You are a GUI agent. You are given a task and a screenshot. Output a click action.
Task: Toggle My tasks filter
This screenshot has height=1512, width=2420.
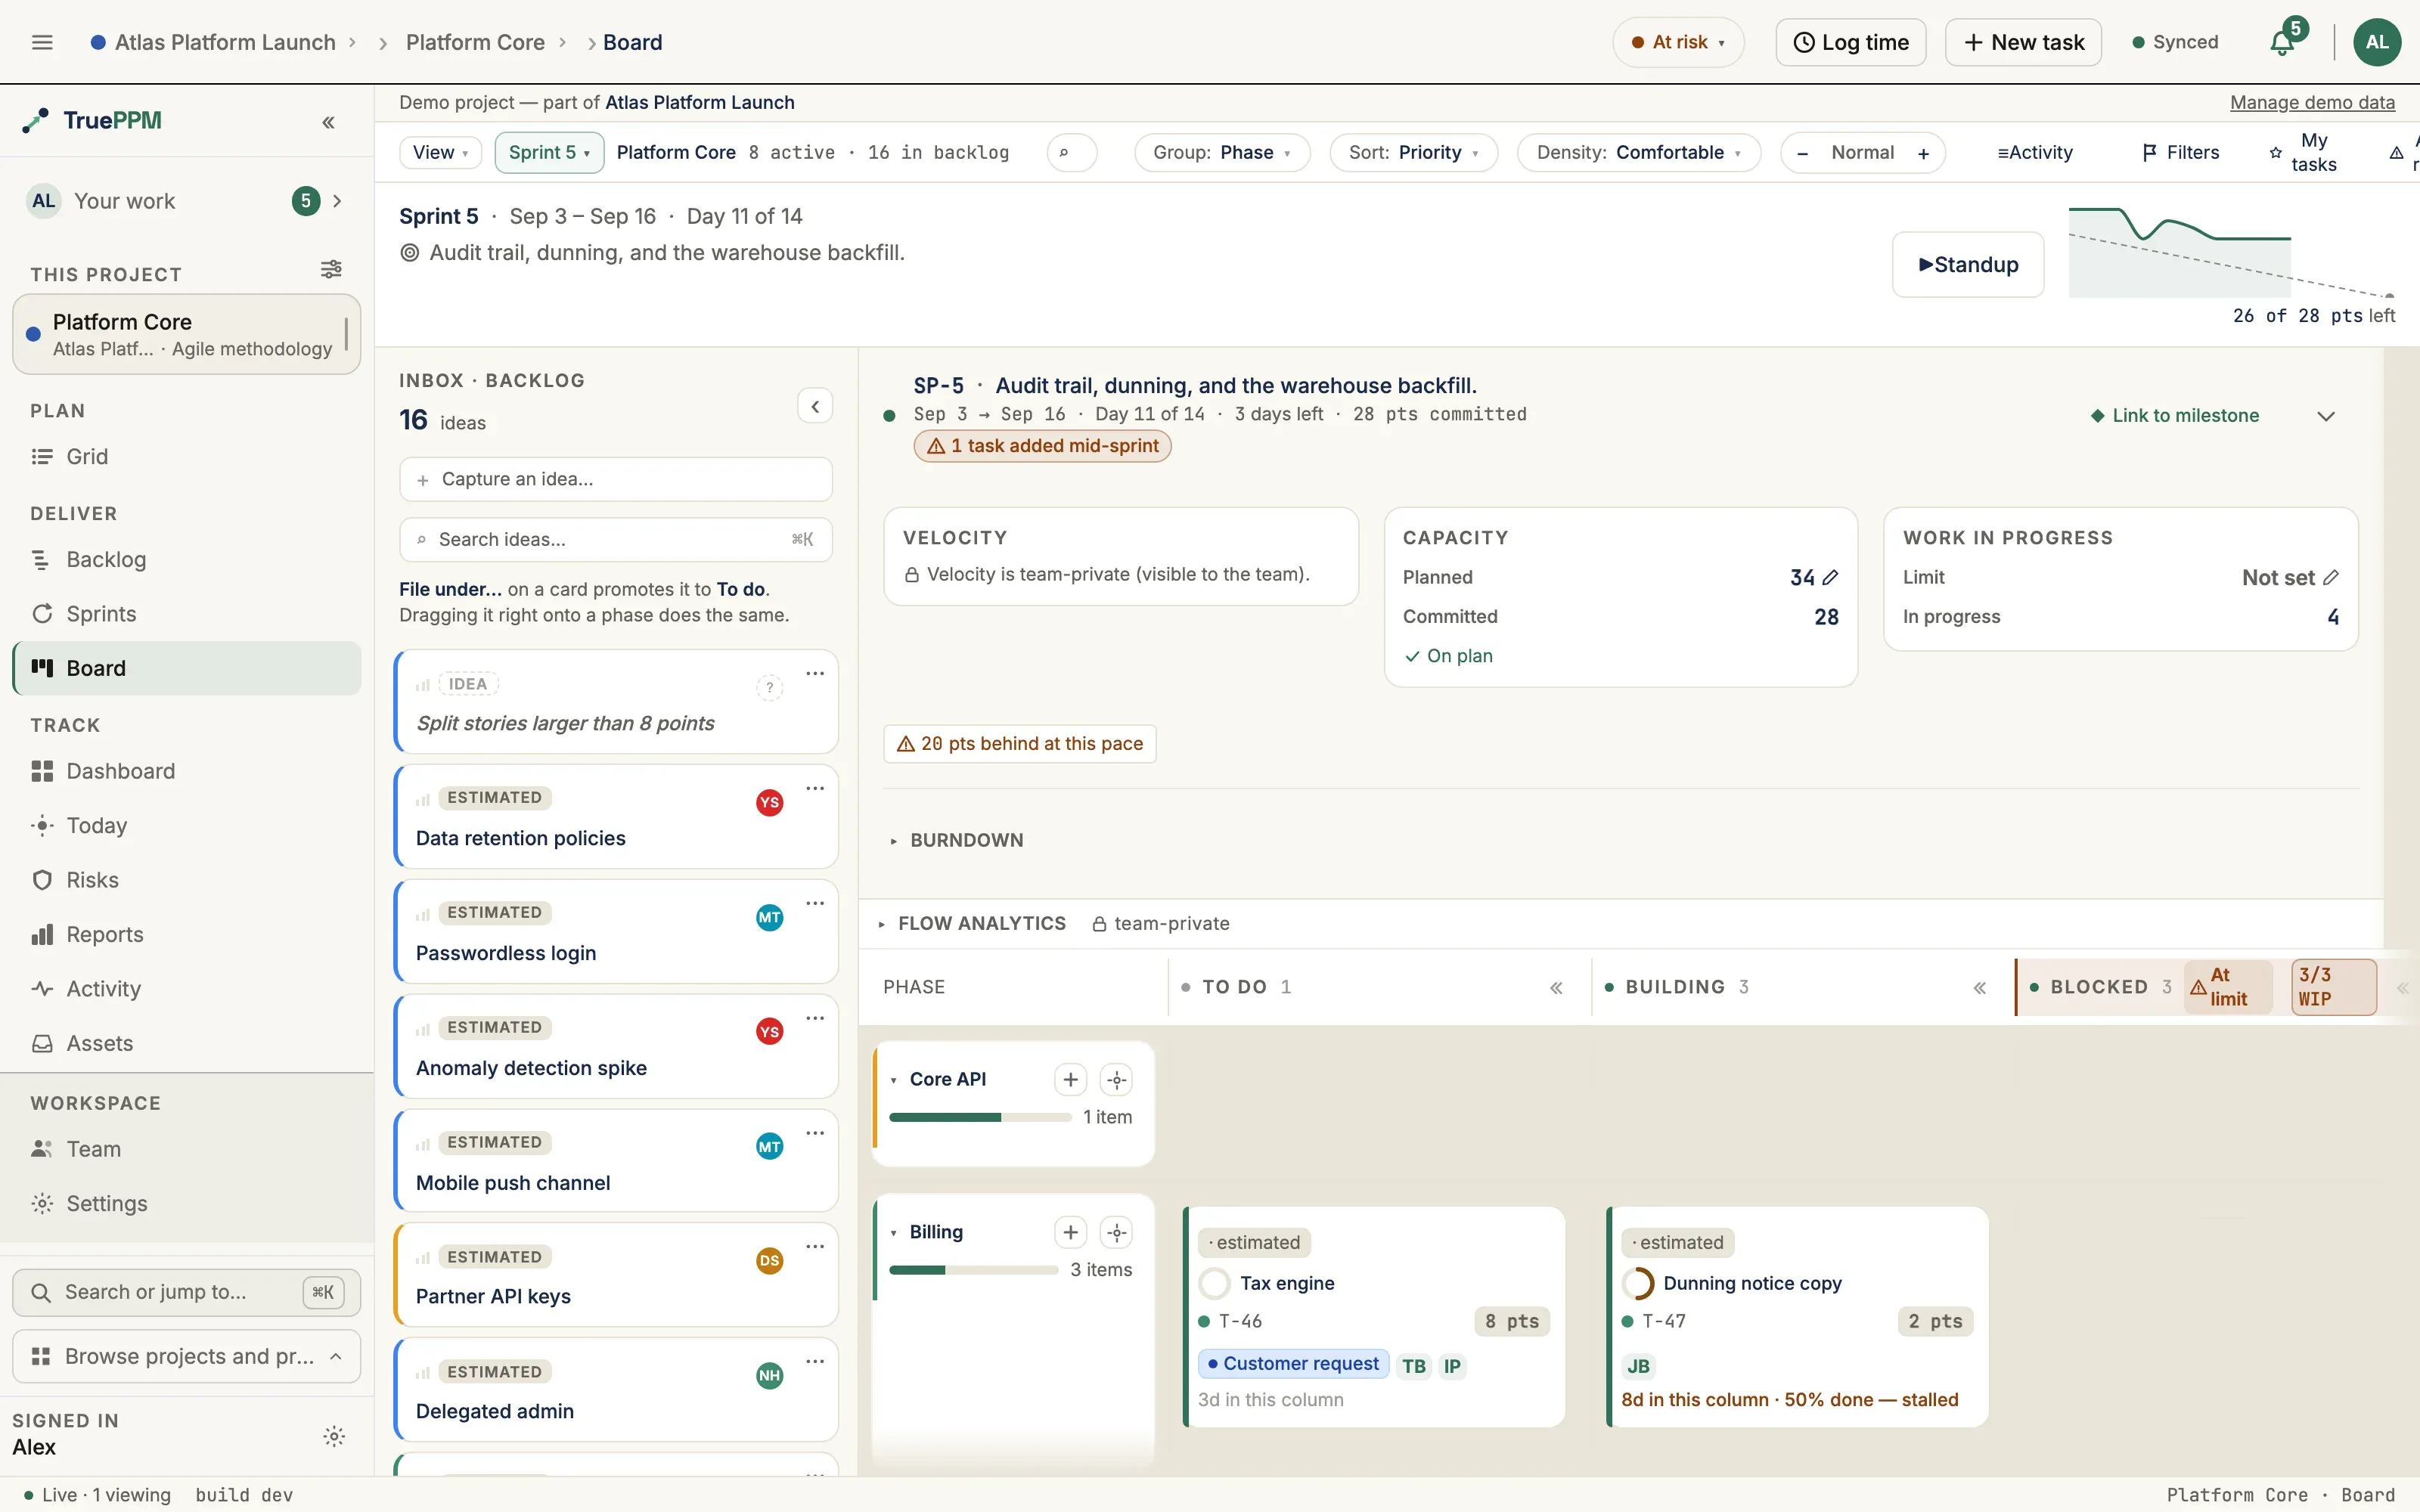[x=2302, y=153]
